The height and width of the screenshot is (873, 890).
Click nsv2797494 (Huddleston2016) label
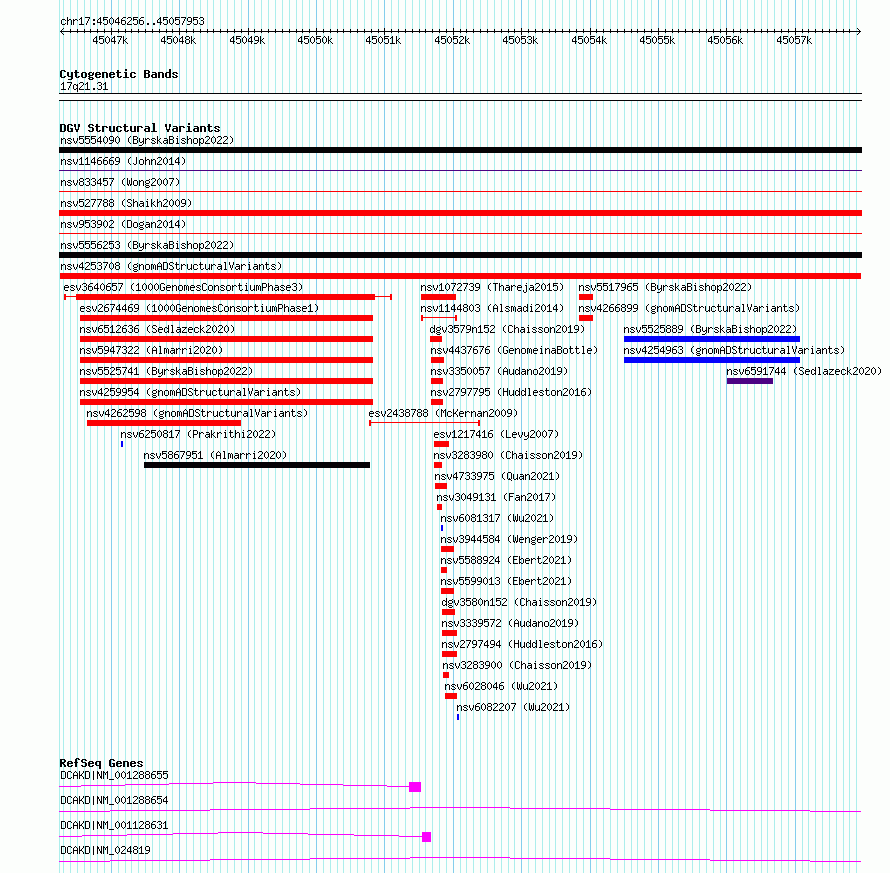click(522, 644)
